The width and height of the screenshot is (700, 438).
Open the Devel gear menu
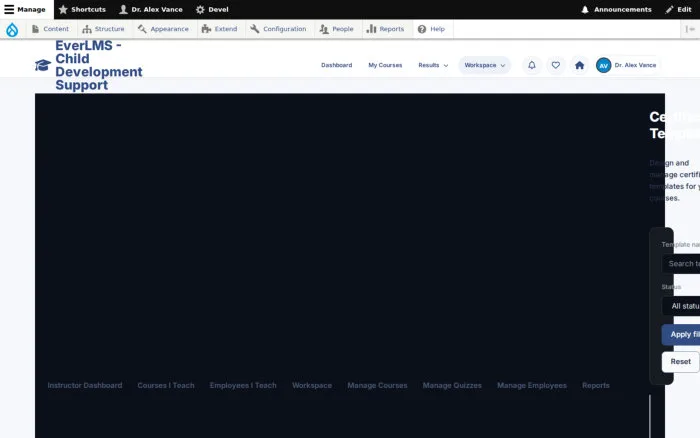coord(212,9)
